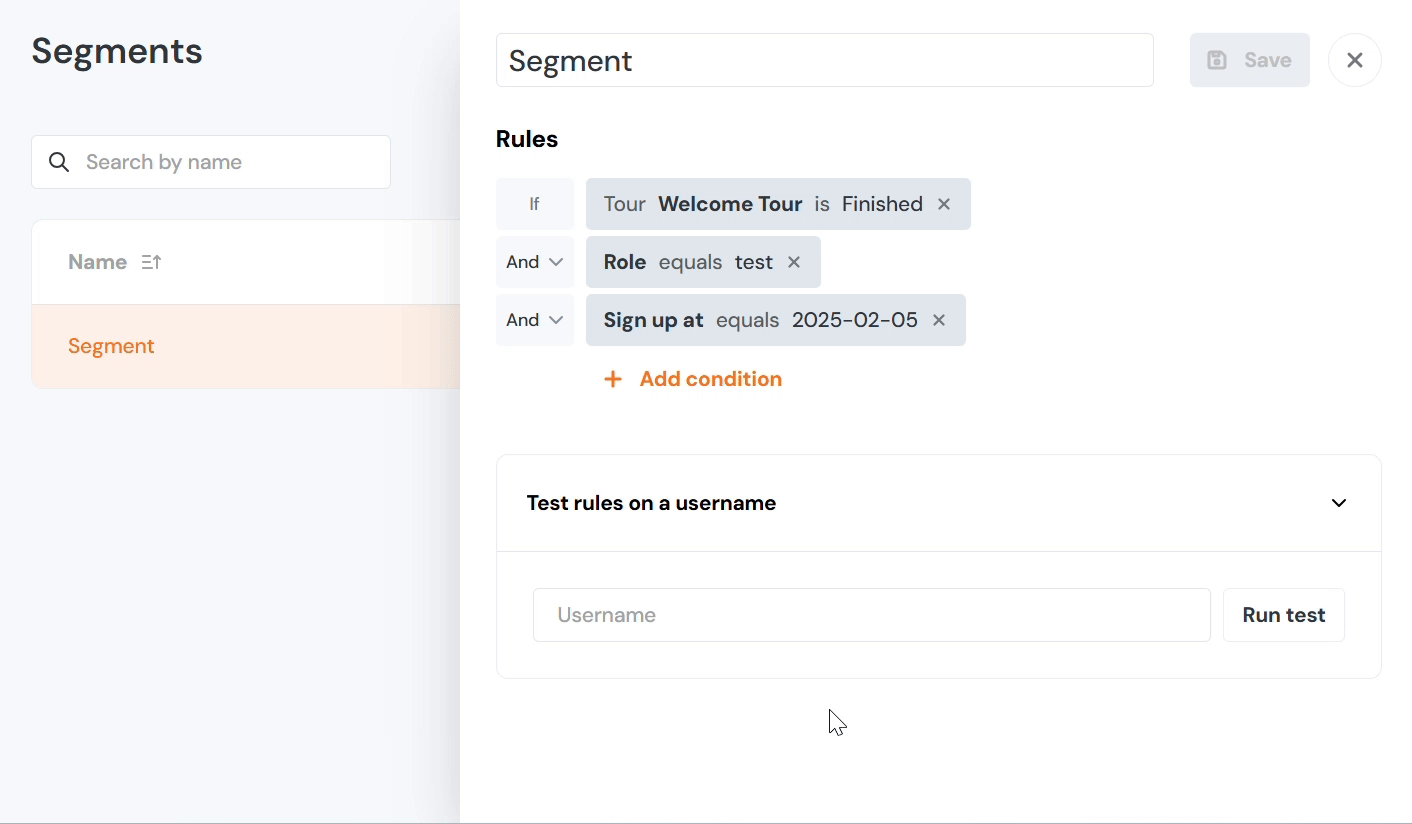Screen dimensions: 1412x824
Task: Focus the Username input field
Action: point(871,615)
